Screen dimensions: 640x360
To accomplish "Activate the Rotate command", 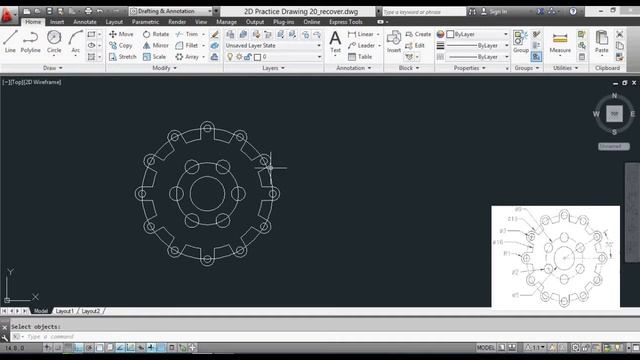I will click(156, 34).
